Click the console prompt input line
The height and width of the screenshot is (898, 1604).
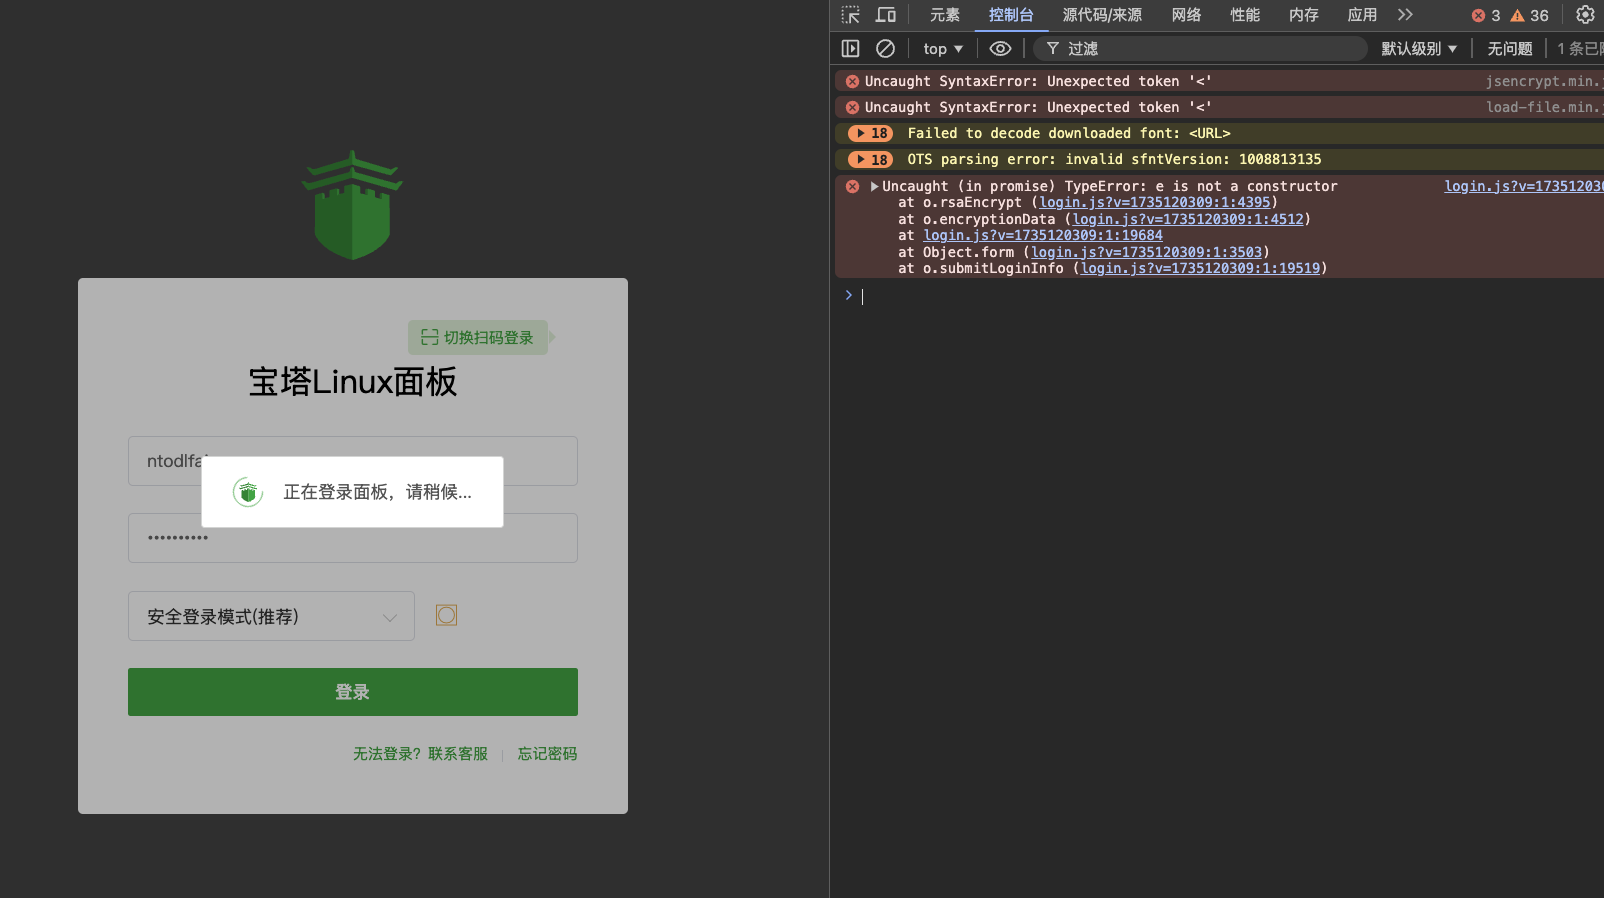(x=1230, y=296)
